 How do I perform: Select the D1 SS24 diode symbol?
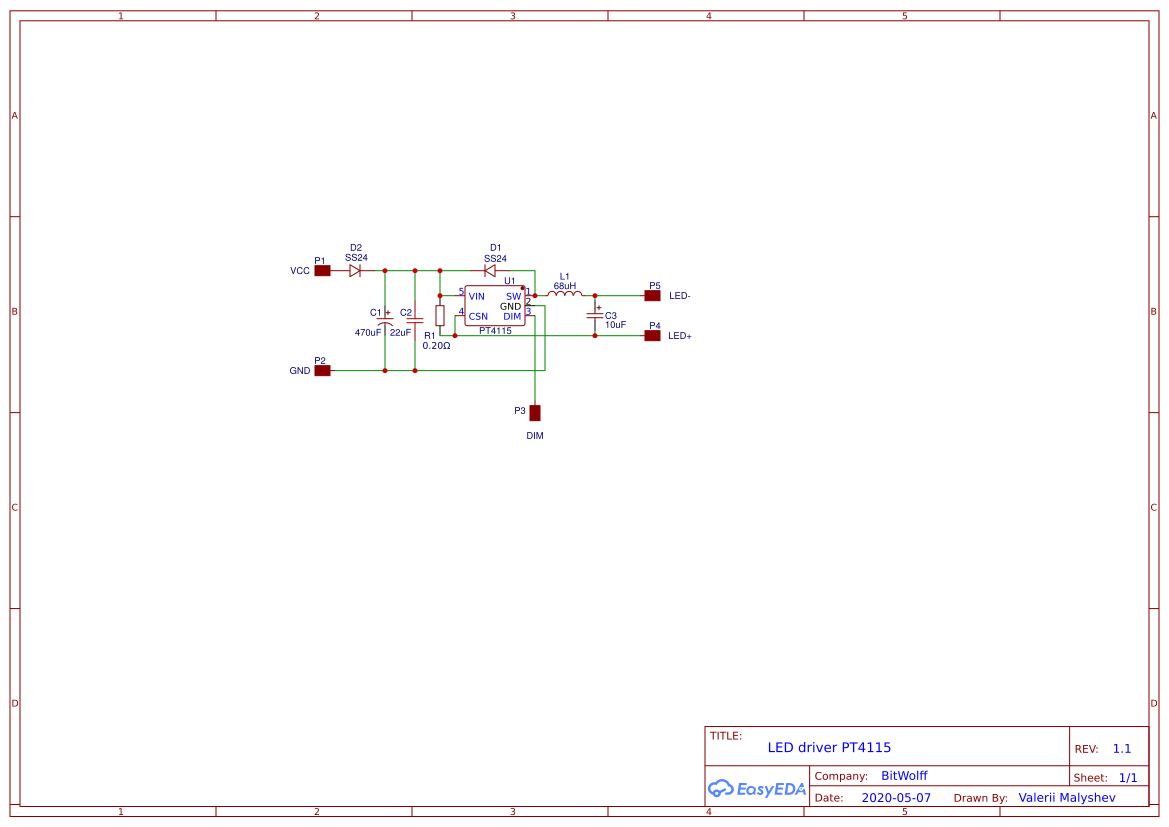click(x=491, y=270)
